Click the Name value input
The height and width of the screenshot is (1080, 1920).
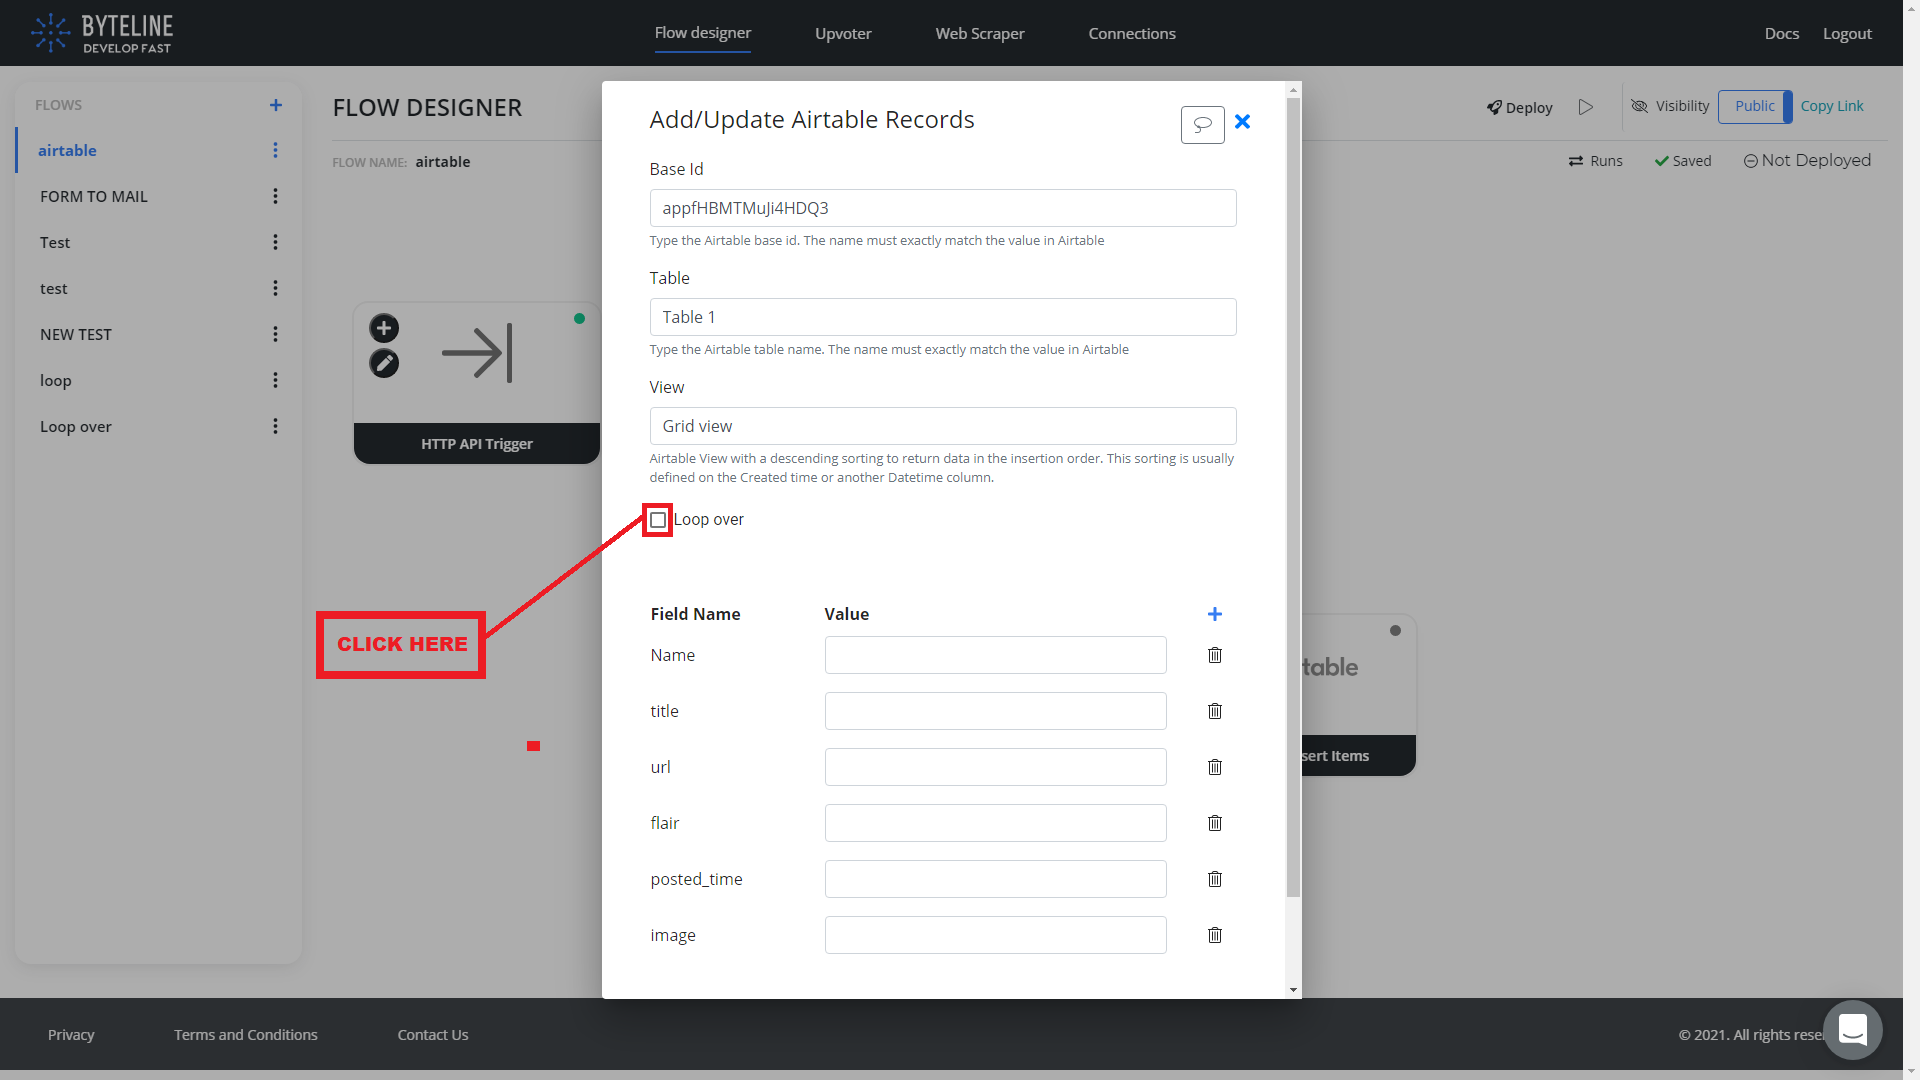pos(996,655)
